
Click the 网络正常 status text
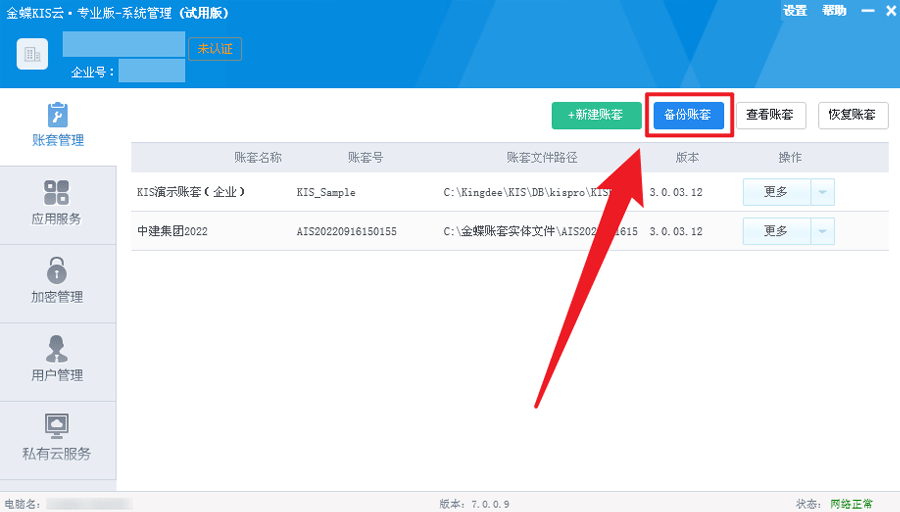point(851,504)
